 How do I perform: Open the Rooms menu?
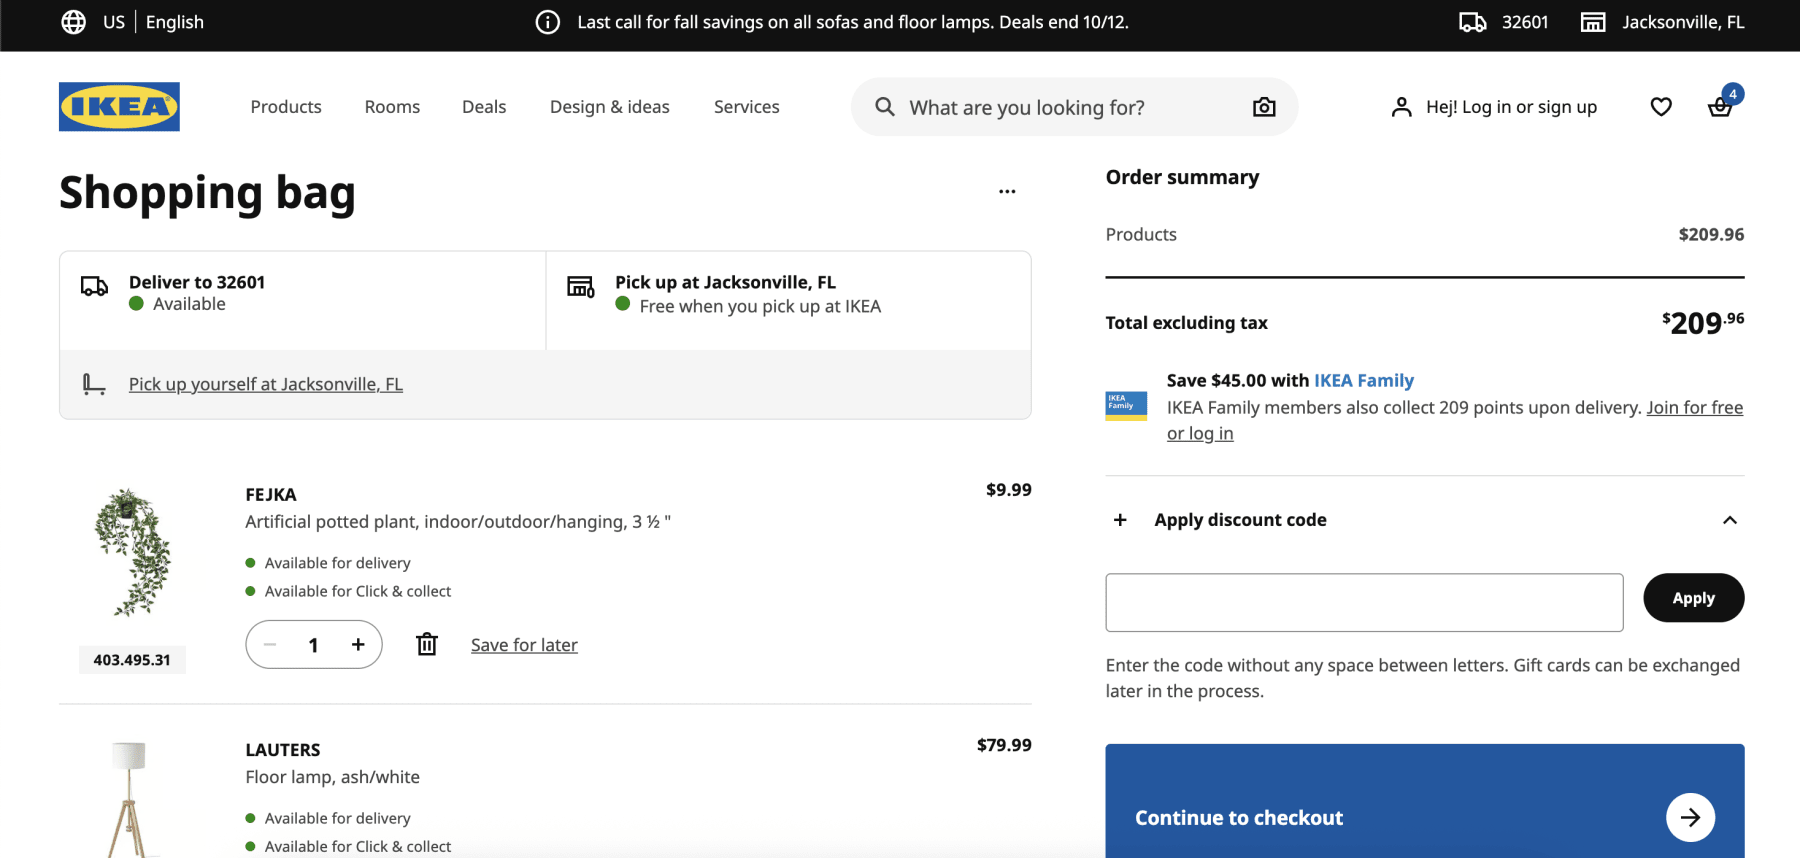[x=392, y=107]
